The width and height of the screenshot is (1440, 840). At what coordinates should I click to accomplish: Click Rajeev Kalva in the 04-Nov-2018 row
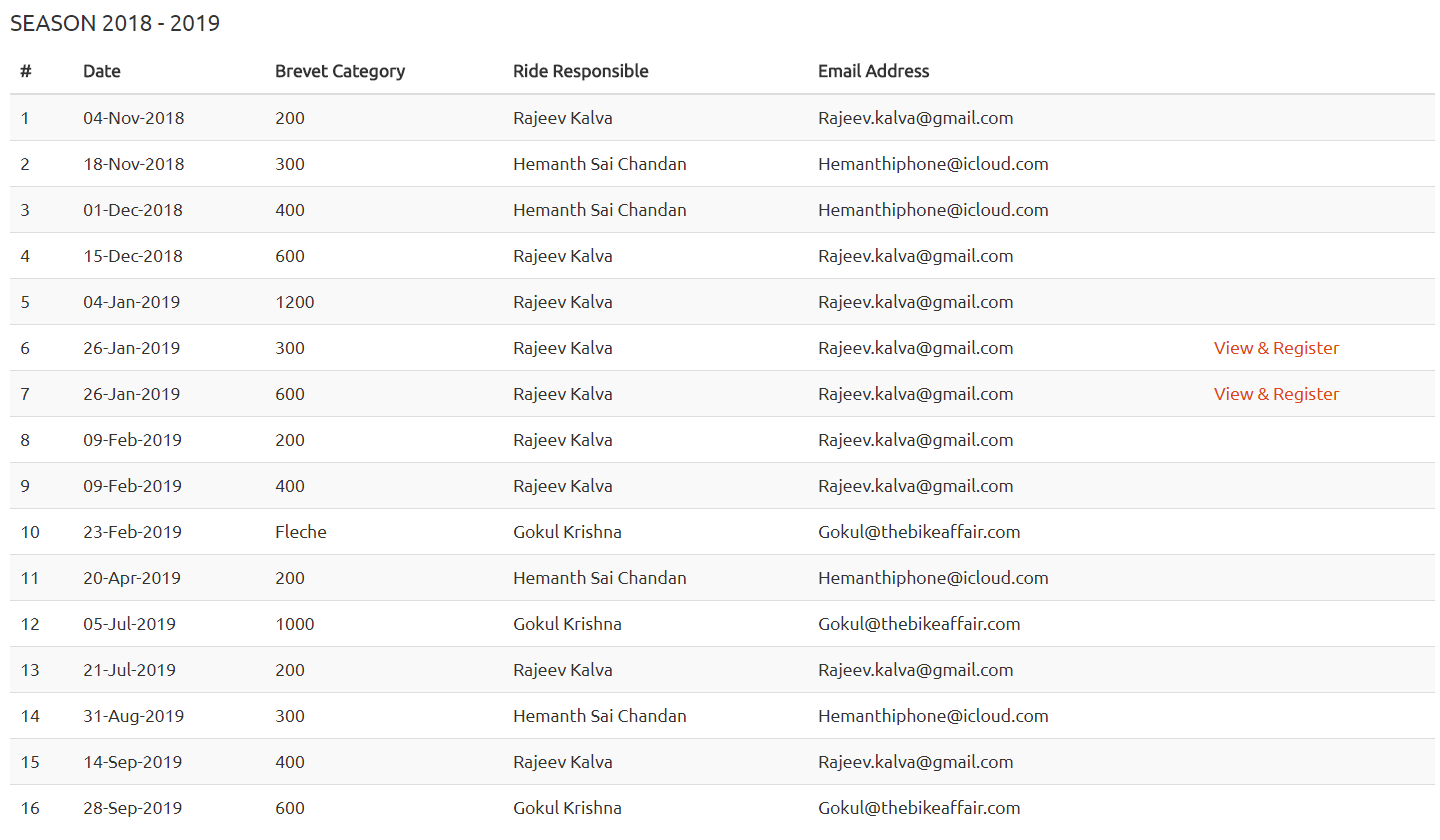[x=563, y=118]
